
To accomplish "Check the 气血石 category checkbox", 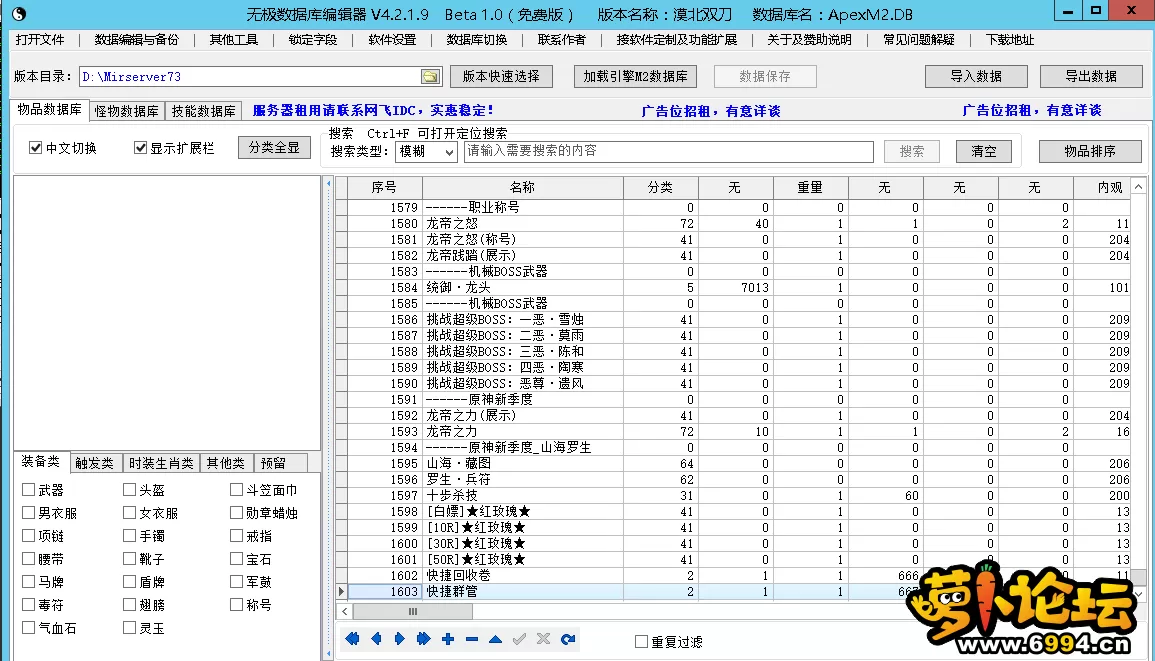I will click(29, 628).
